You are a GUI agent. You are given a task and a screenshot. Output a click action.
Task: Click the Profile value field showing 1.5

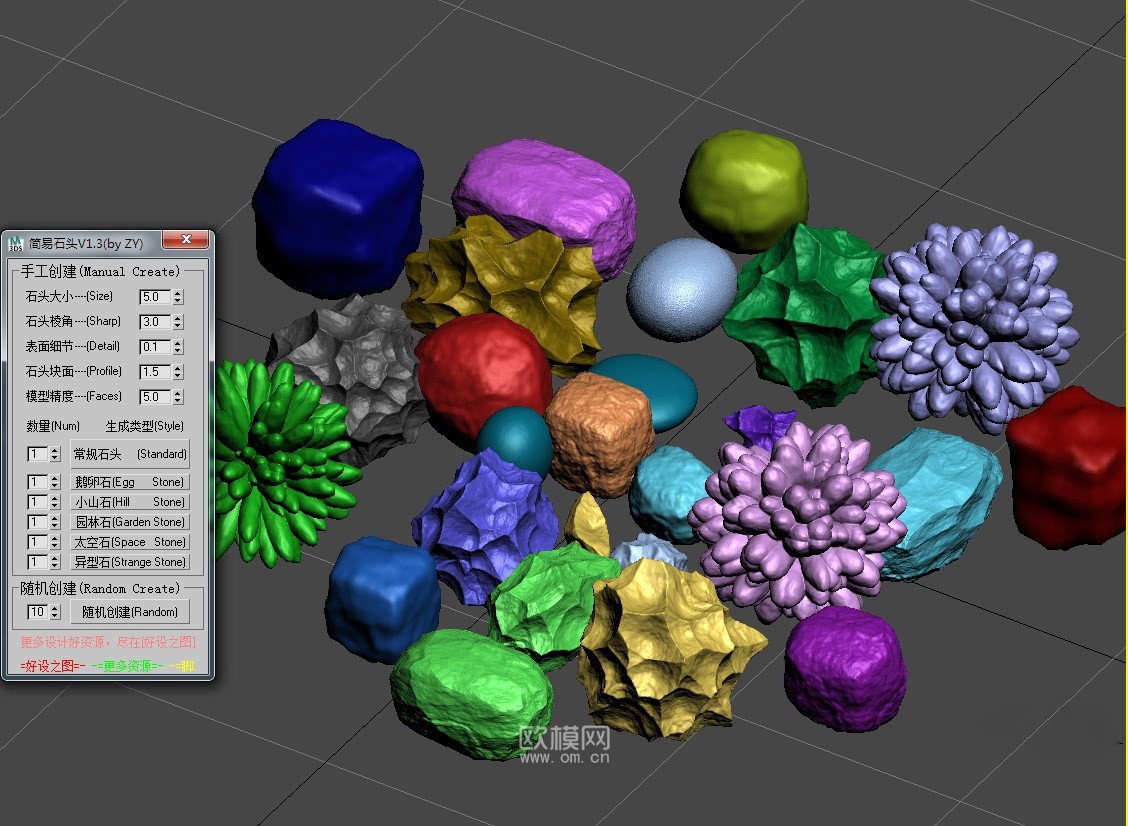coord(155,372)
